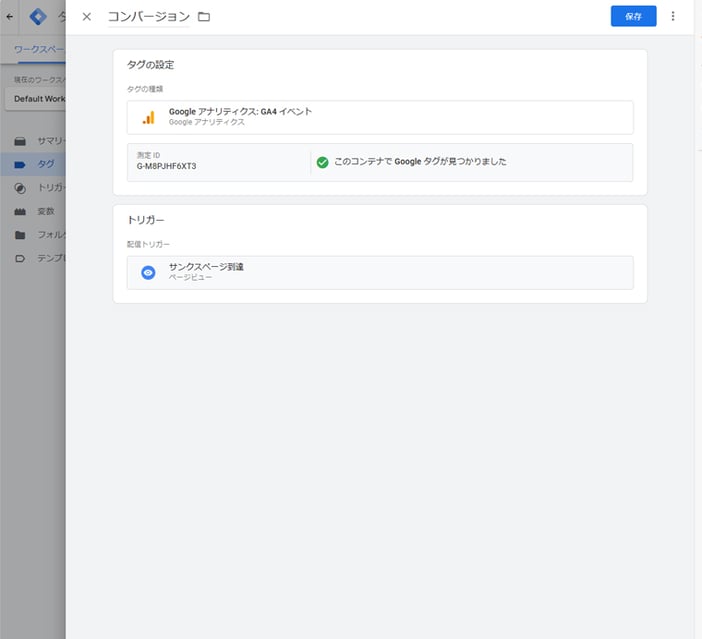Open トリガー in the left sidebar
The height and width of the screenshot is (639, 702).
click(33, 188)
